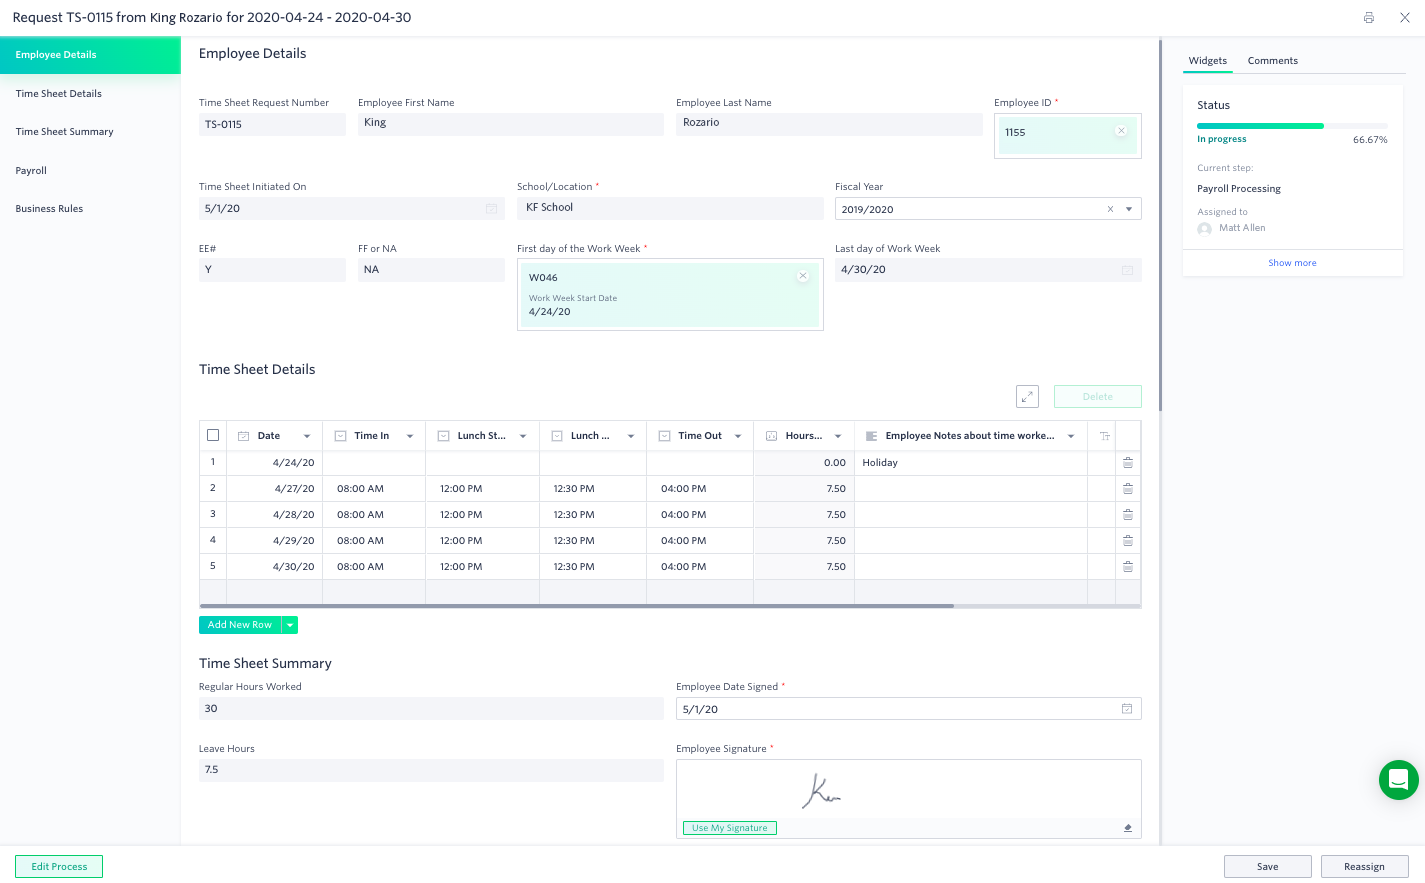Switch to the Widgets tab
This screenshot has width=1425, height=883.
point(1207,61)
